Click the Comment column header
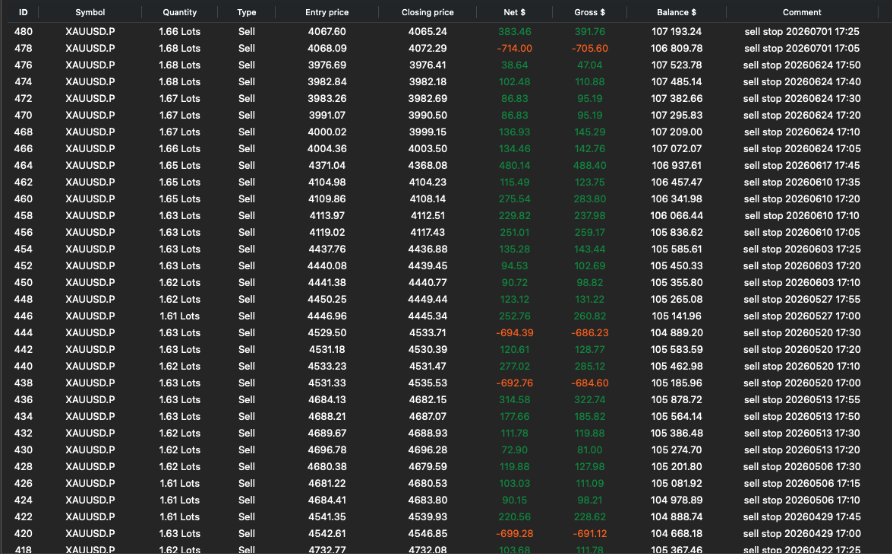 [802, 12]
